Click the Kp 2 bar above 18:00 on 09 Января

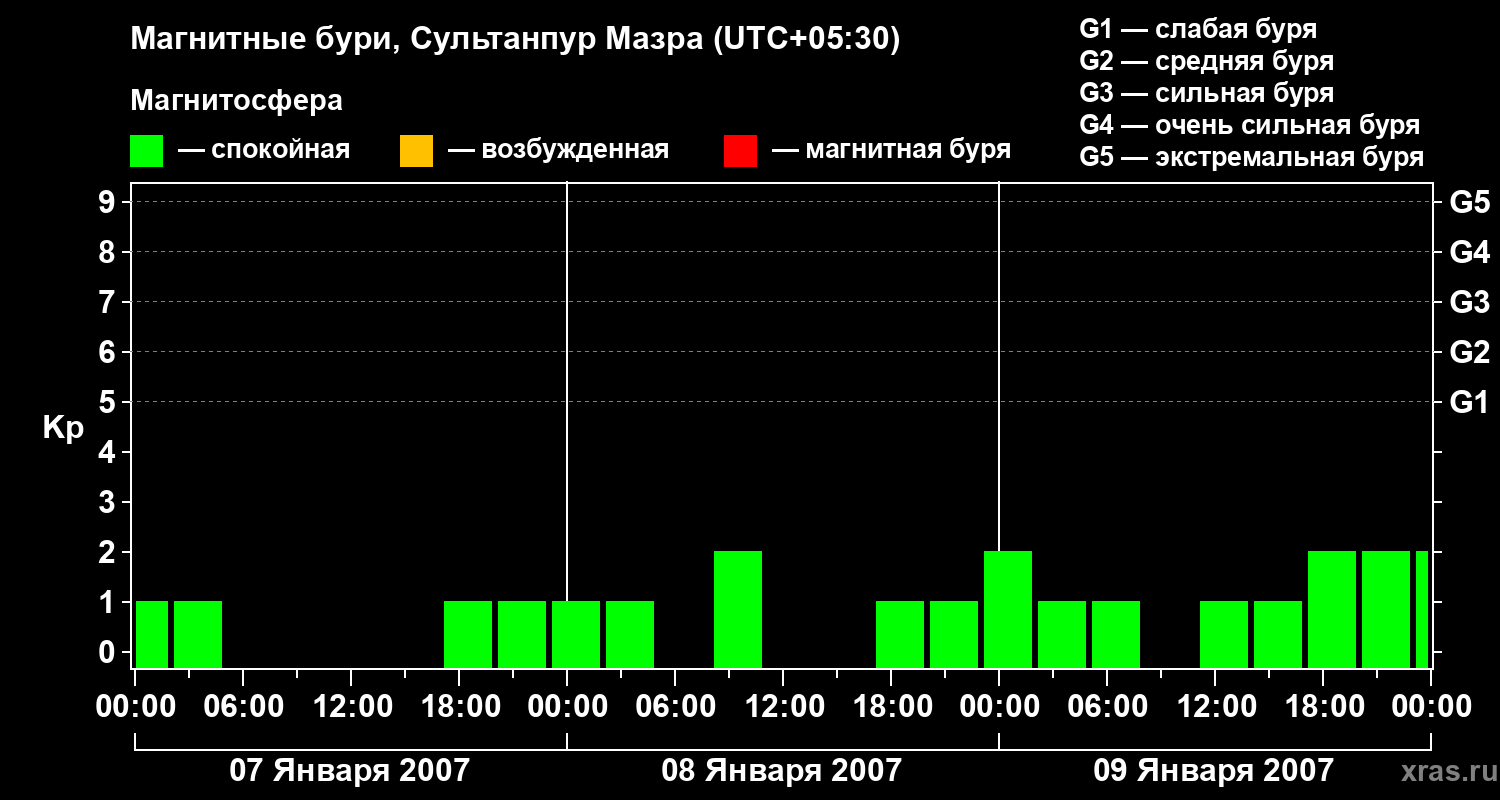coord(1332,609)
